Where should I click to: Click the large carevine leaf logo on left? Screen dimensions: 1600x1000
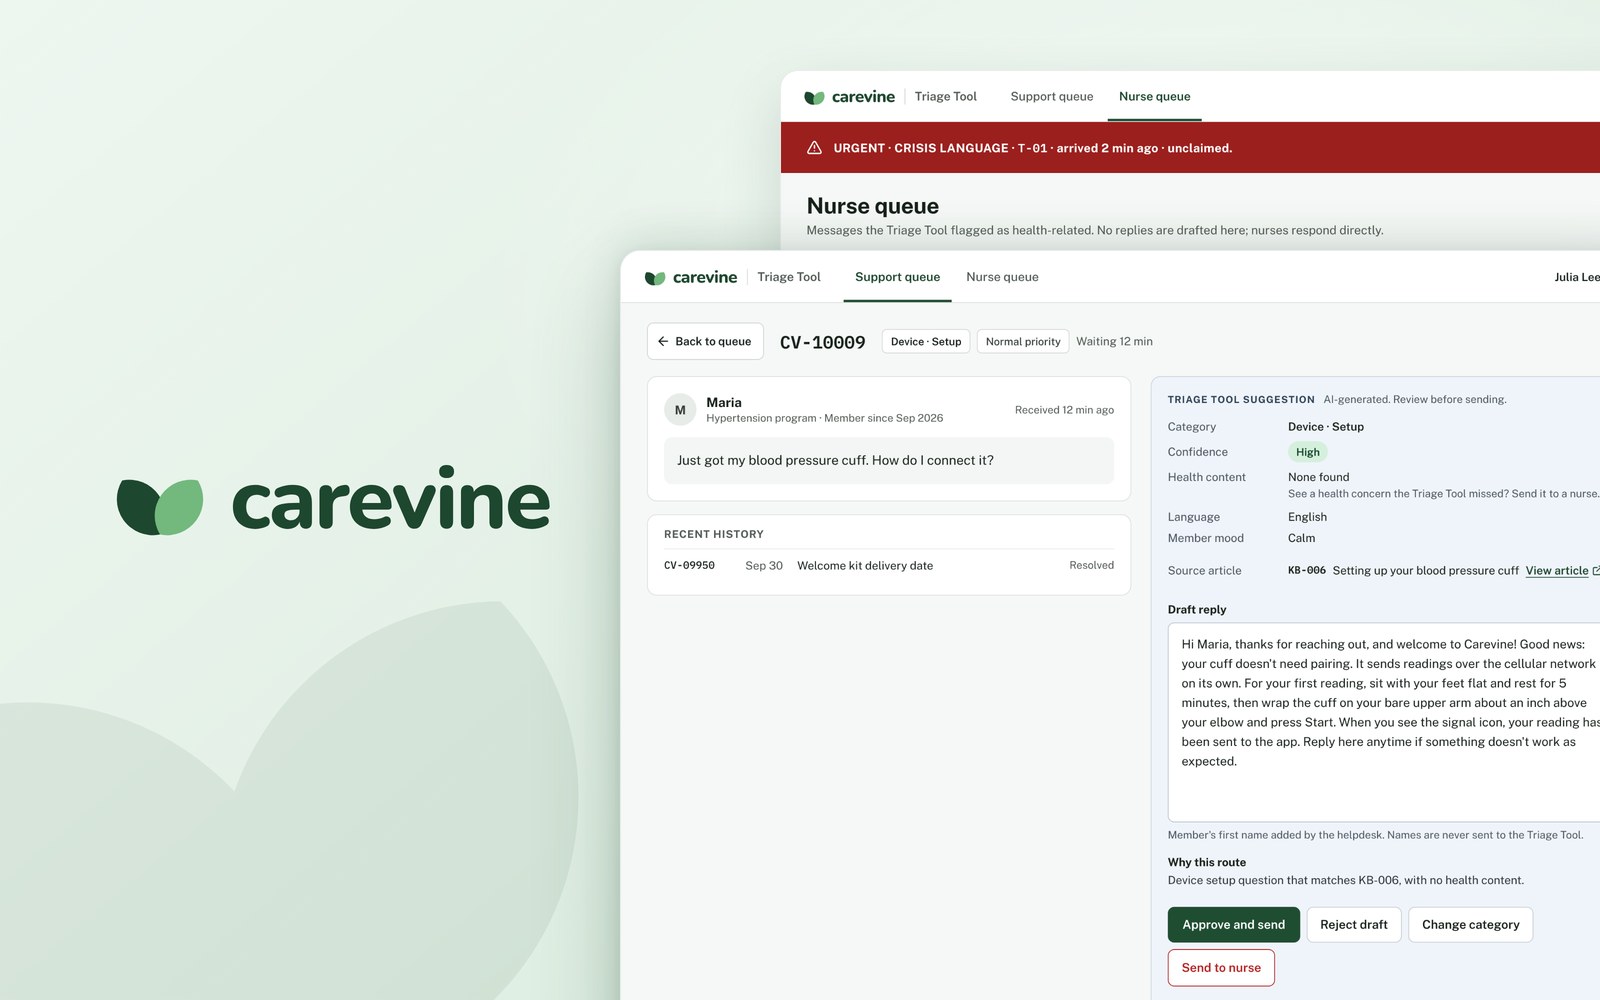pyautogui.click(x=160, y=506)
